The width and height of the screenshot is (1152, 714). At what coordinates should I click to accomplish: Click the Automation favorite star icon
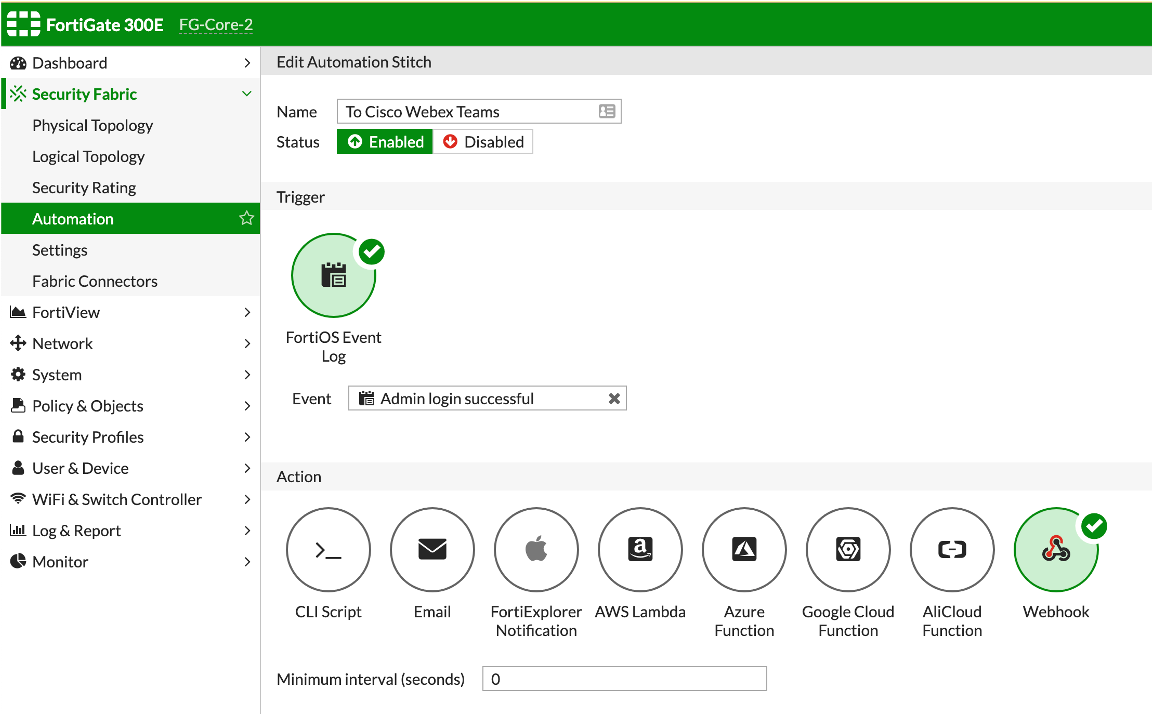[247, 218]
